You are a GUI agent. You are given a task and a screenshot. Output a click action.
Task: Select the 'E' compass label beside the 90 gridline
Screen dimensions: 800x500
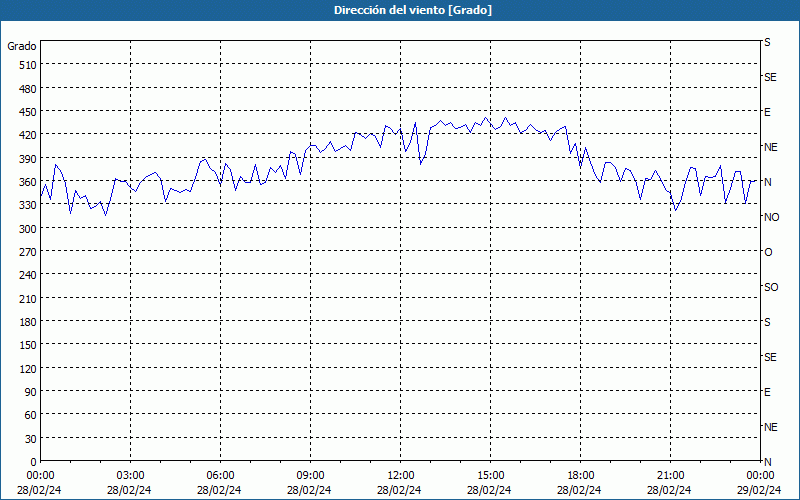point(767,392)
